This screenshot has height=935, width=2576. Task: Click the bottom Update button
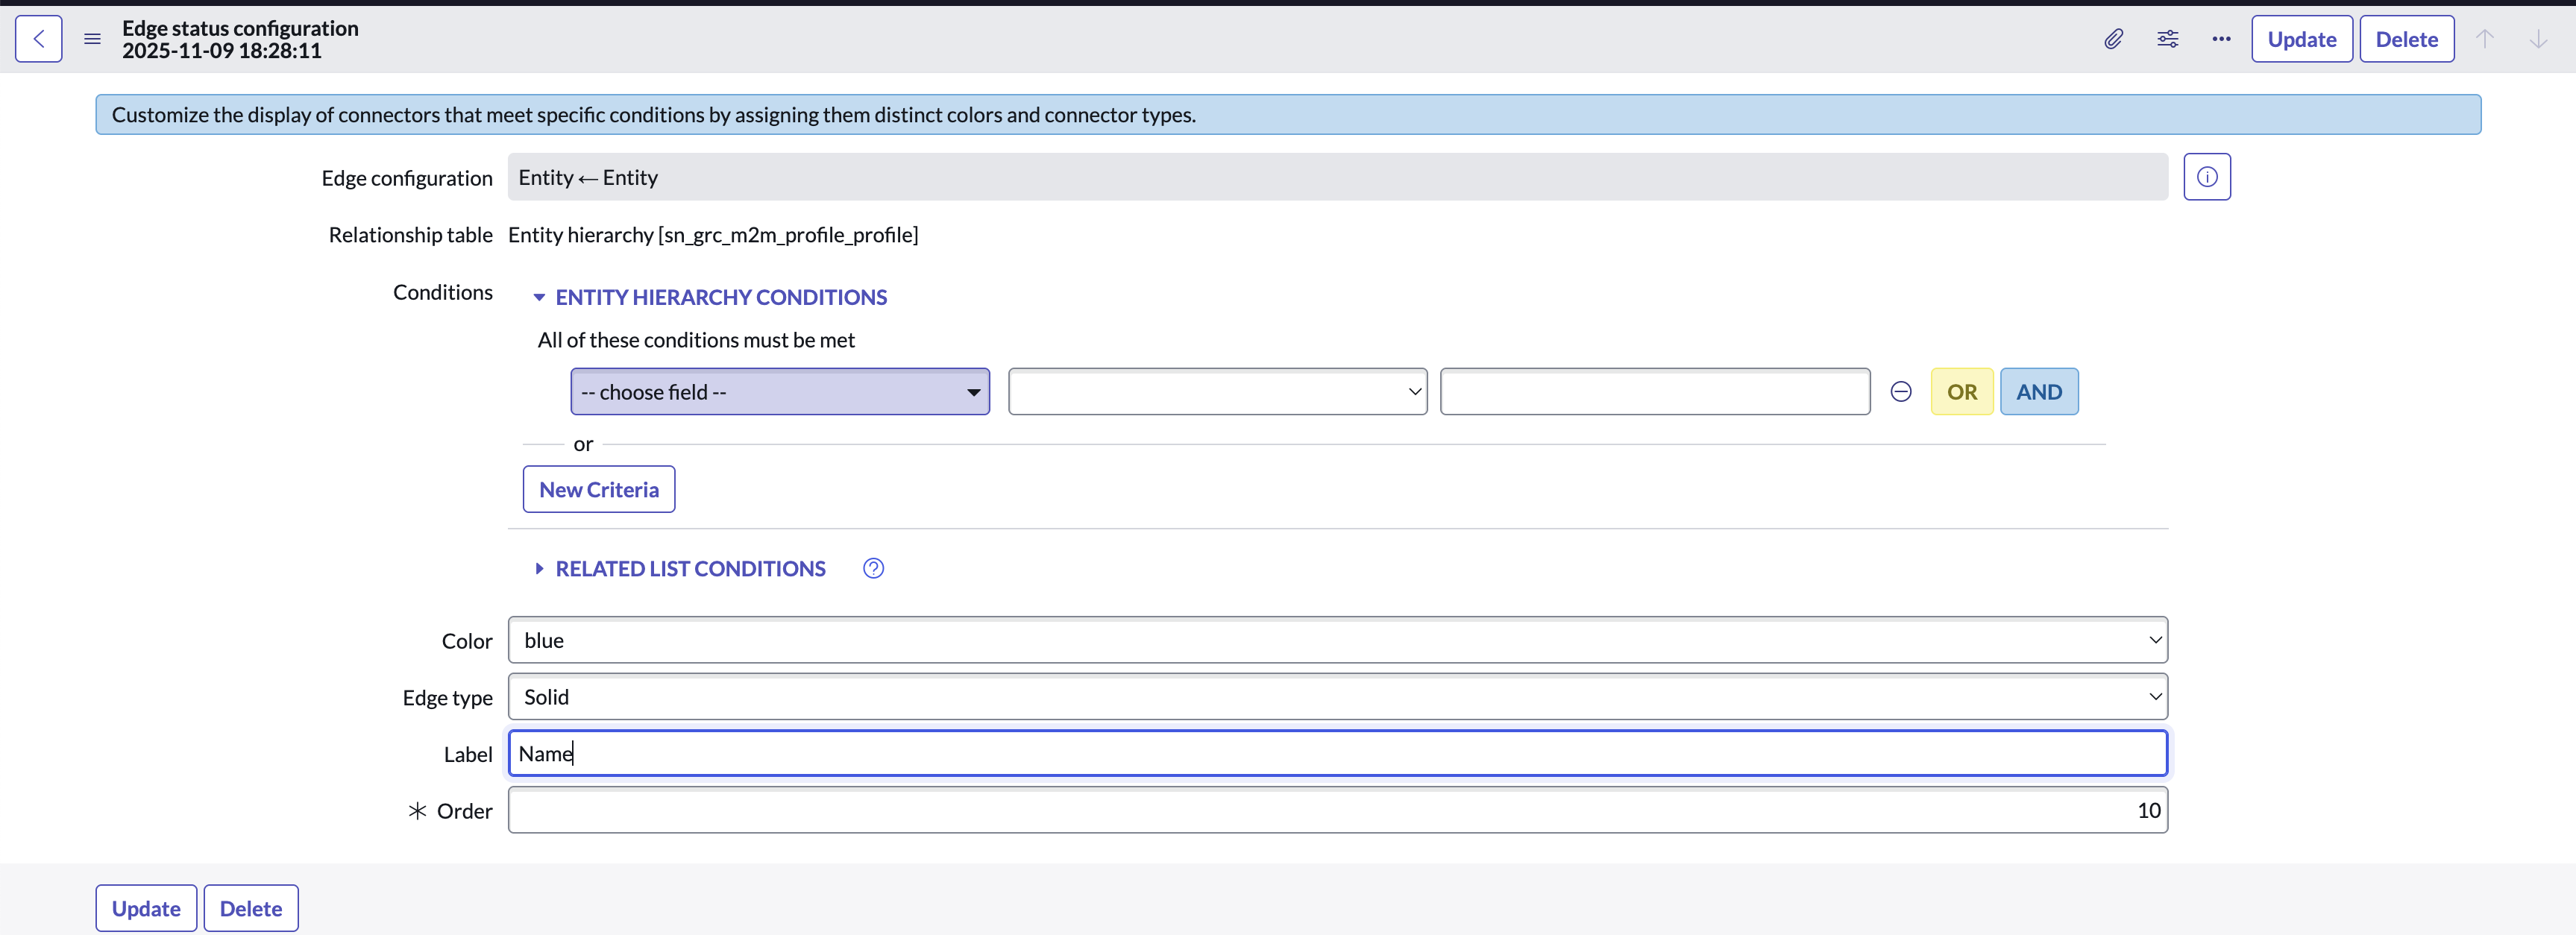(x=146, y=908)
